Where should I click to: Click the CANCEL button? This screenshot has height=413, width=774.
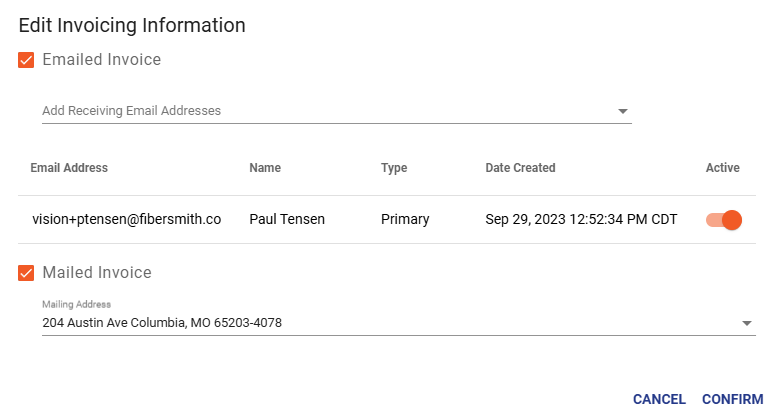[659, 399]
